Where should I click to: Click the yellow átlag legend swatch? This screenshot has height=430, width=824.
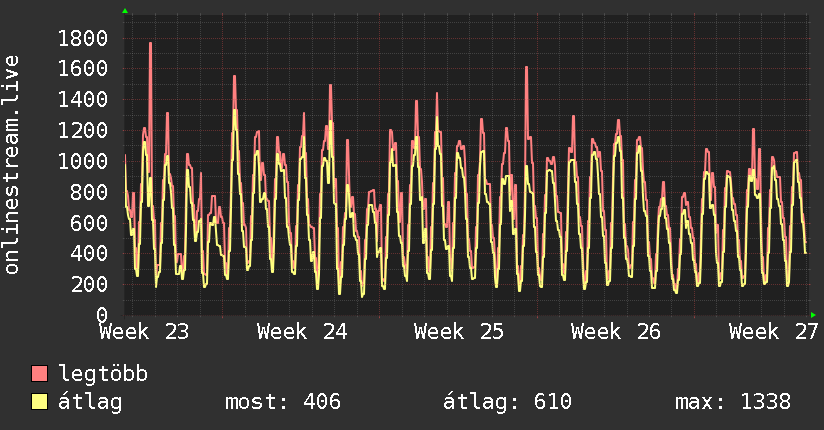39,401
